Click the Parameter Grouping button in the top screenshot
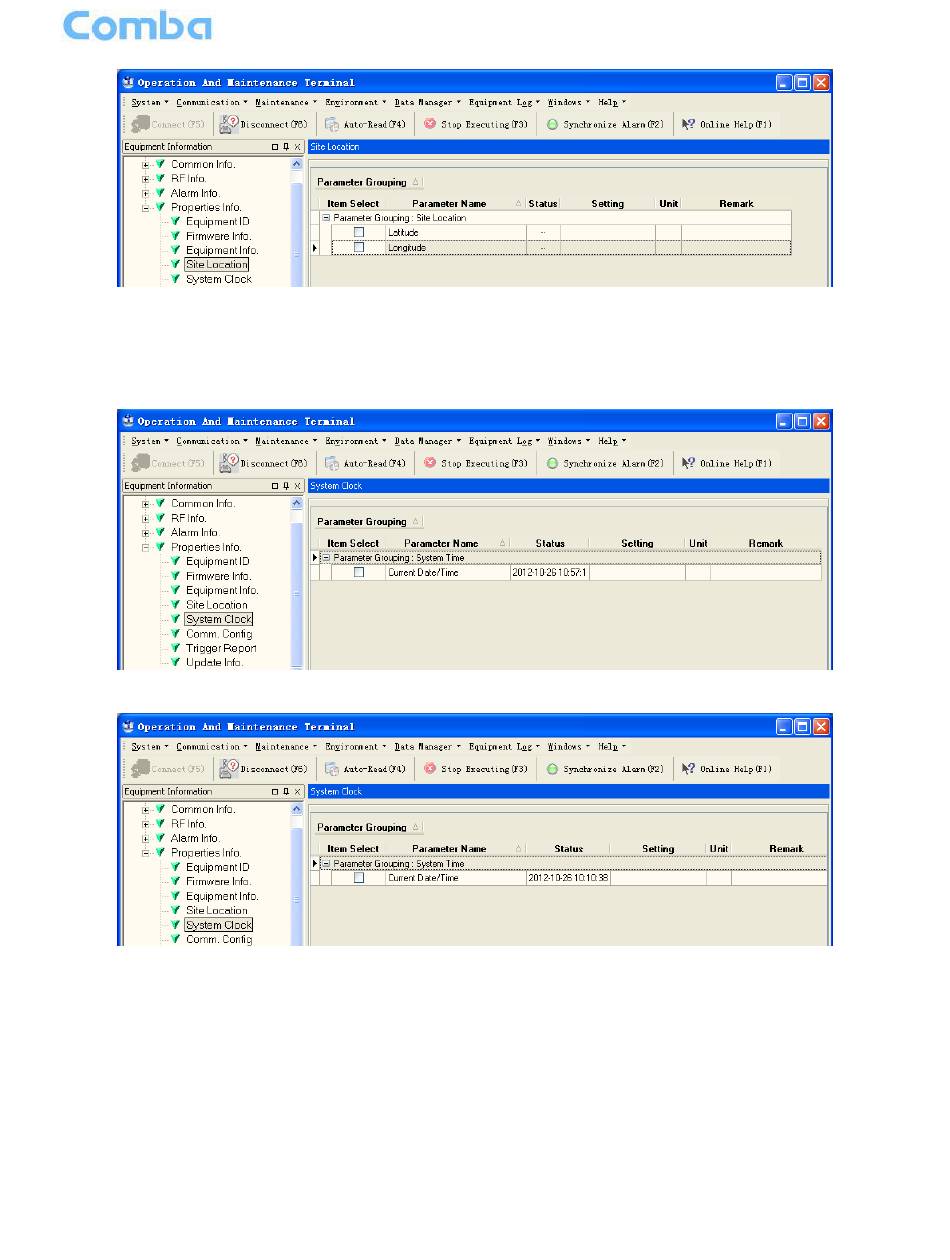Viewport: 950px width, 1260px height. (369, 183)
